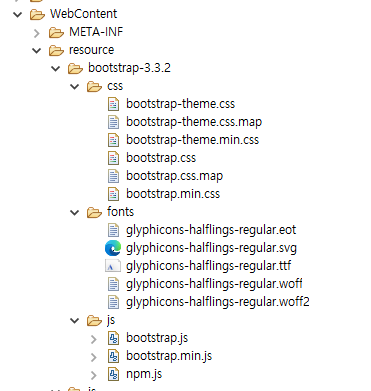This screenshot has width=371, height=391.
Task: Click the Edge icon of glyphicons-halflings-regular.svg
Action: pyautogui.click(x=113, y=248)
